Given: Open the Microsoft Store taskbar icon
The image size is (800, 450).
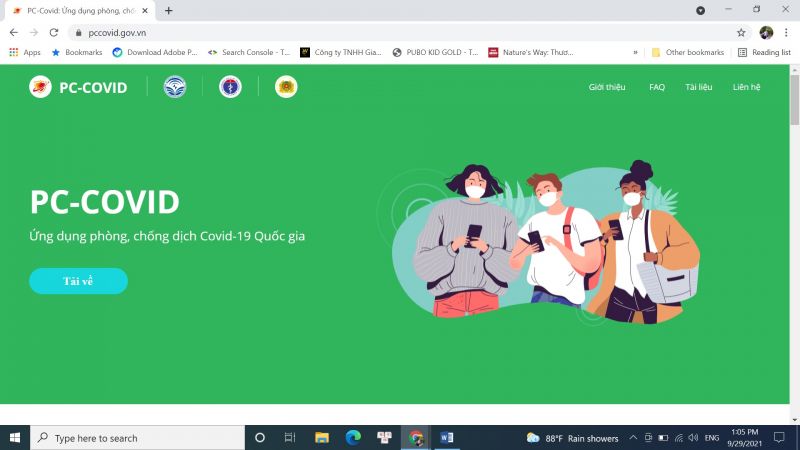Looking at the screenshot, I should pos(384,438).
